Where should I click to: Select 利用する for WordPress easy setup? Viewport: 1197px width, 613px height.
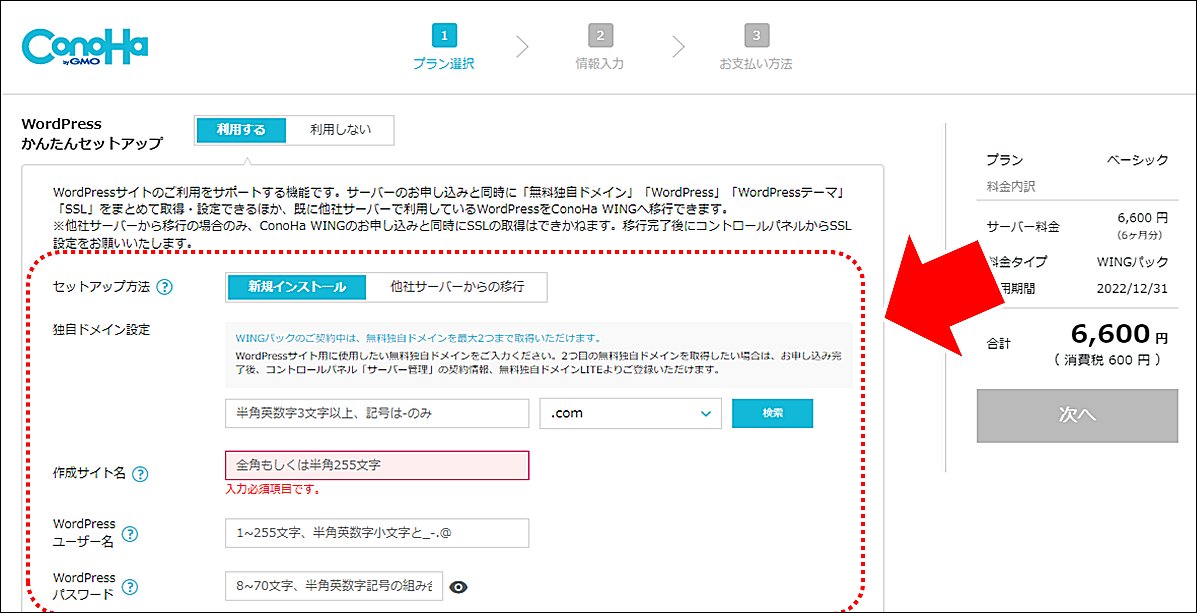(241, 130)
